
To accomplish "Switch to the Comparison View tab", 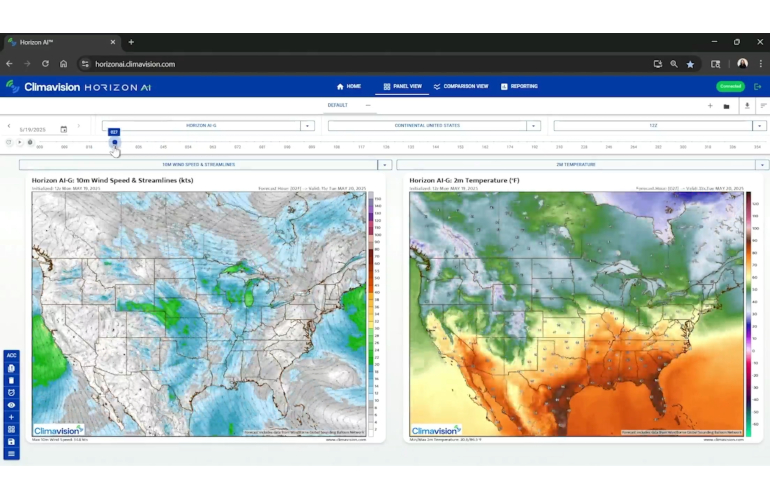I will pos(461,87).
